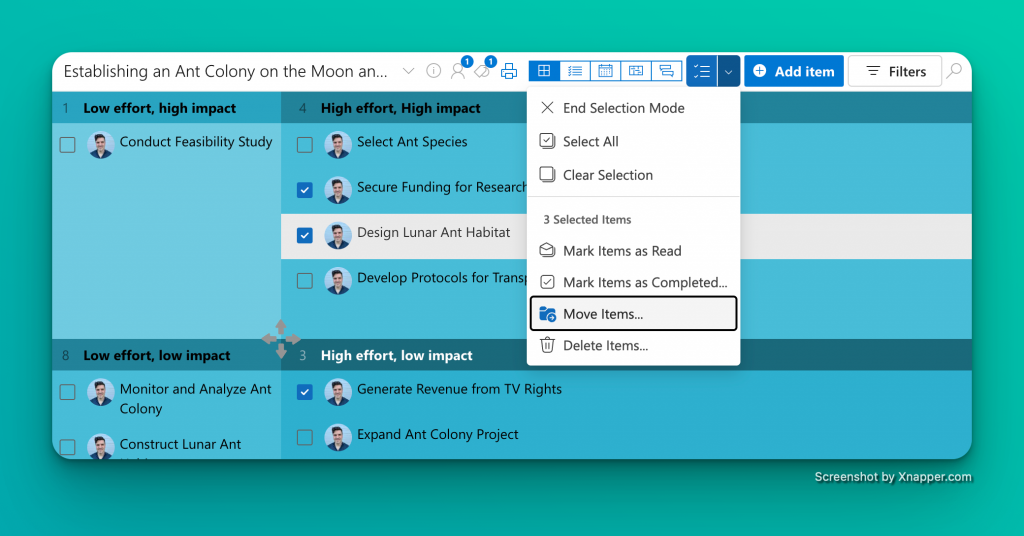Screen dimensions: 1024x536
Task: Switch to the calendar view
Action: [605, 71]
